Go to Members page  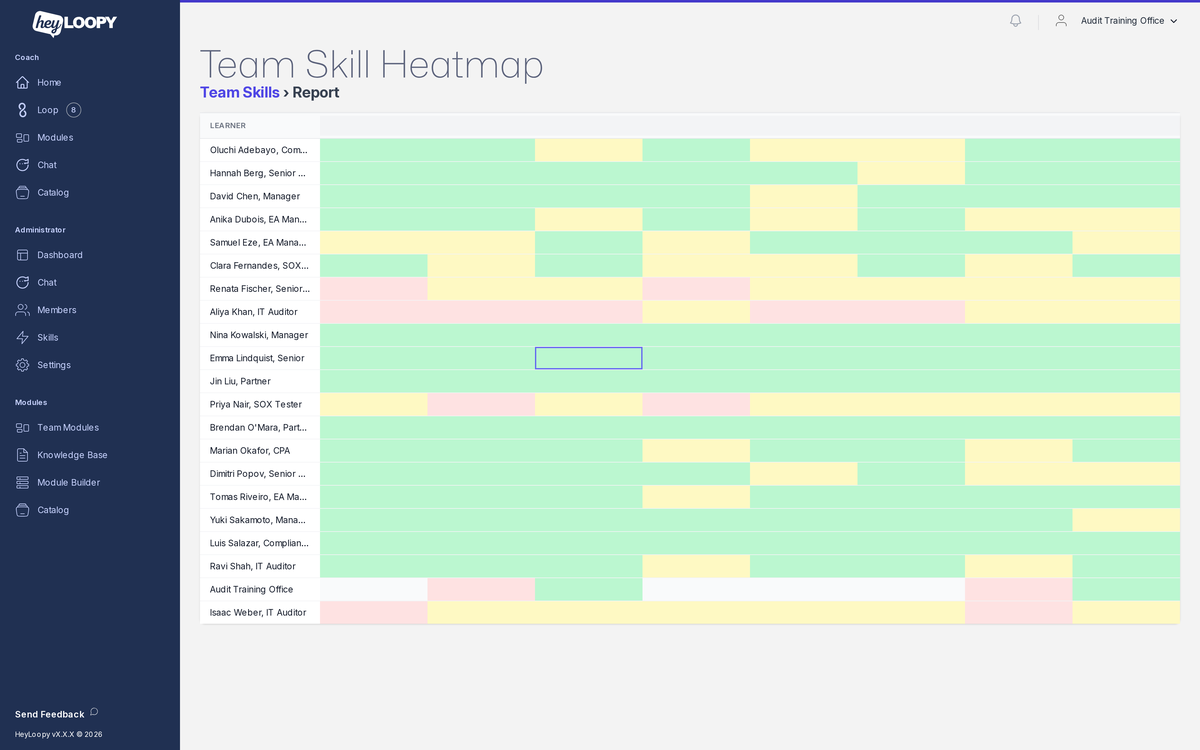pyautogui.click(x=57, y=310)
